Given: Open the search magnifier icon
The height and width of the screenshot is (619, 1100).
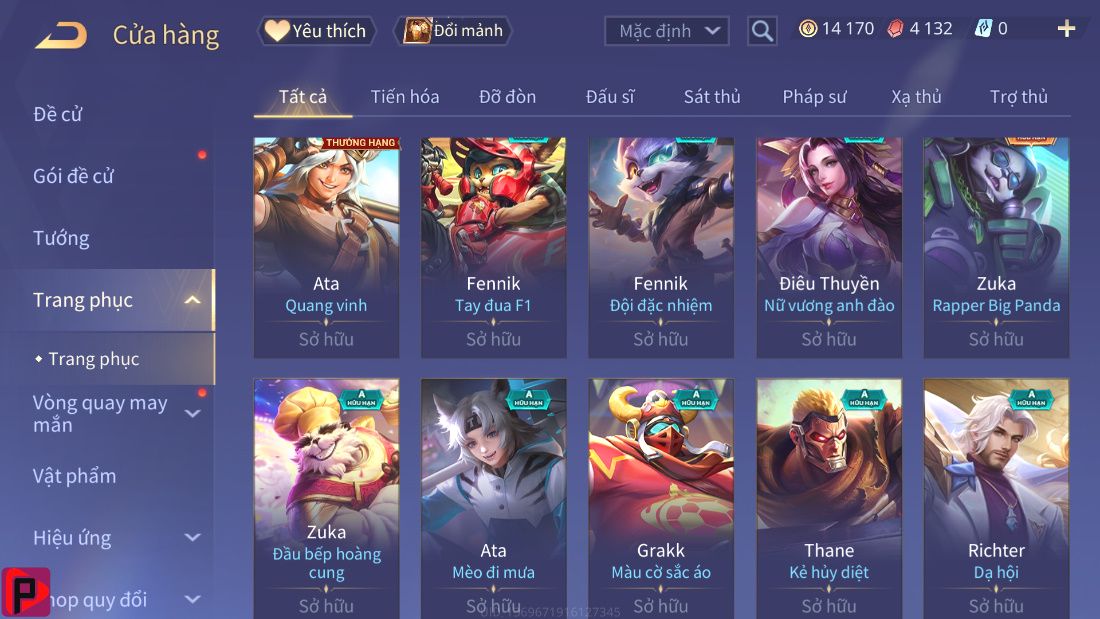Looking at the screenshot, I should [x=762, y=31].
